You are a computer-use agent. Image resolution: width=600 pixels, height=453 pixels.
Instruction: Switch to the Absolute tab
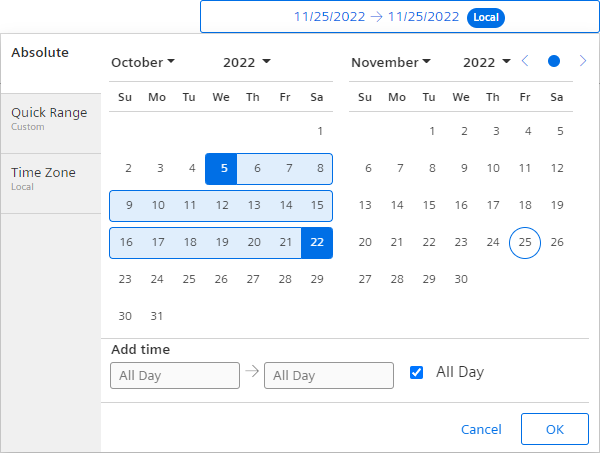[51, 63]
